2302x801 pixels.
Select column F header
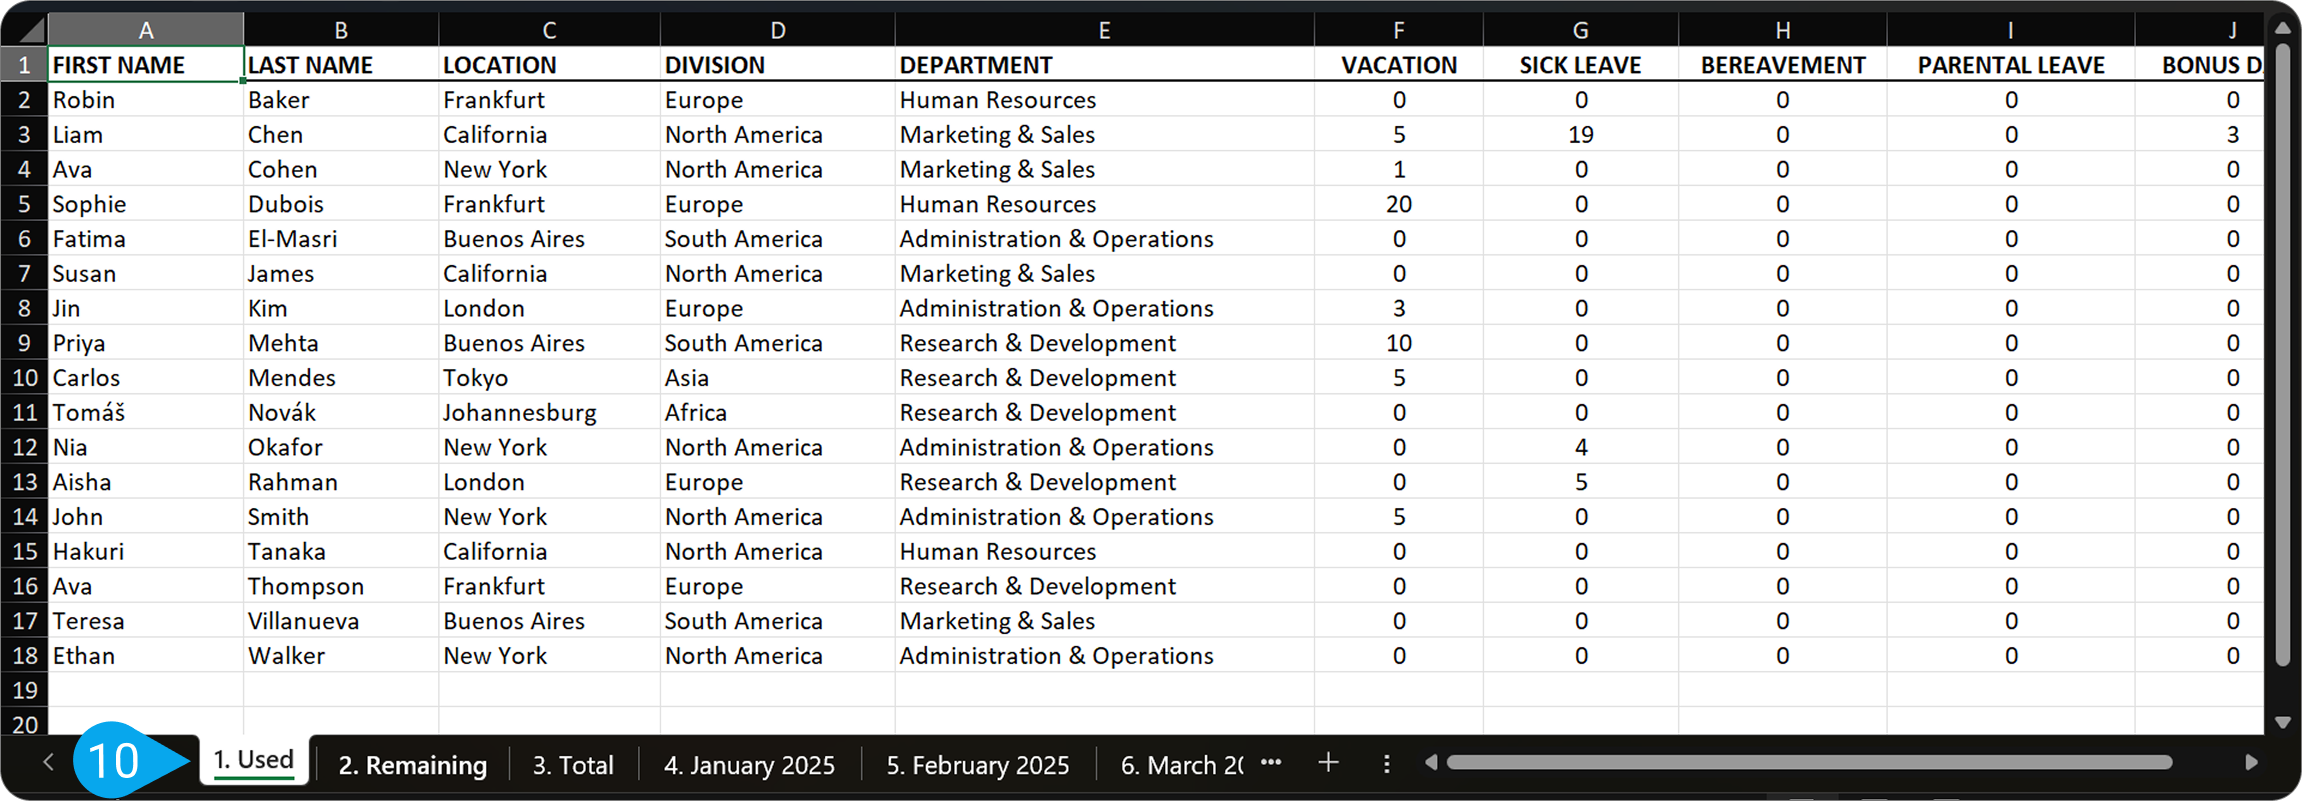click(x=1398, y=30)
